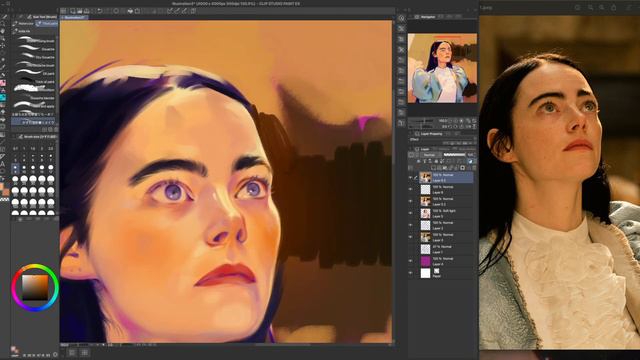Hide the purple fill layer via its eye icon
The width and height of the screenshot is (640, 360).
click(x=411, y=261)
